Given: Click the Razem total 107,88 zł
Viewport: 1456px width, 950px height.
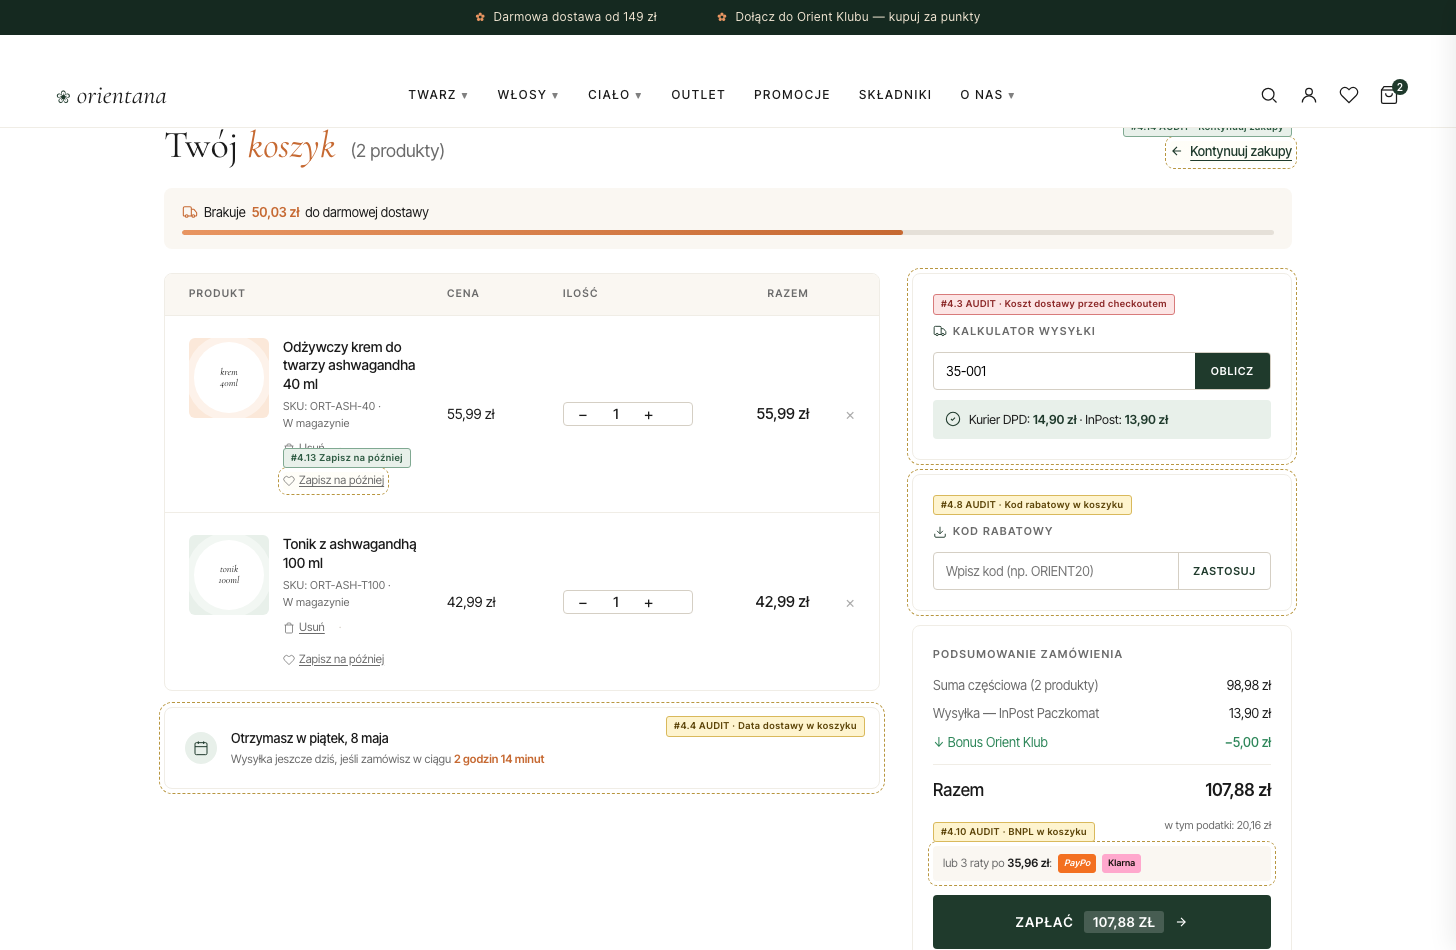Looking at the screenshot, I should pos(1238,790).
